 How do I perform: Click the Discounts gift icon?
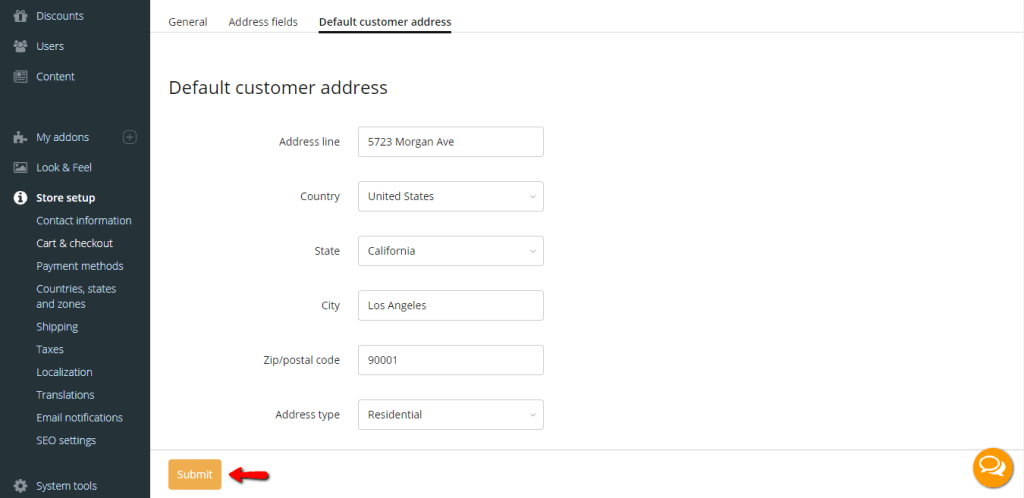point(20,16)
